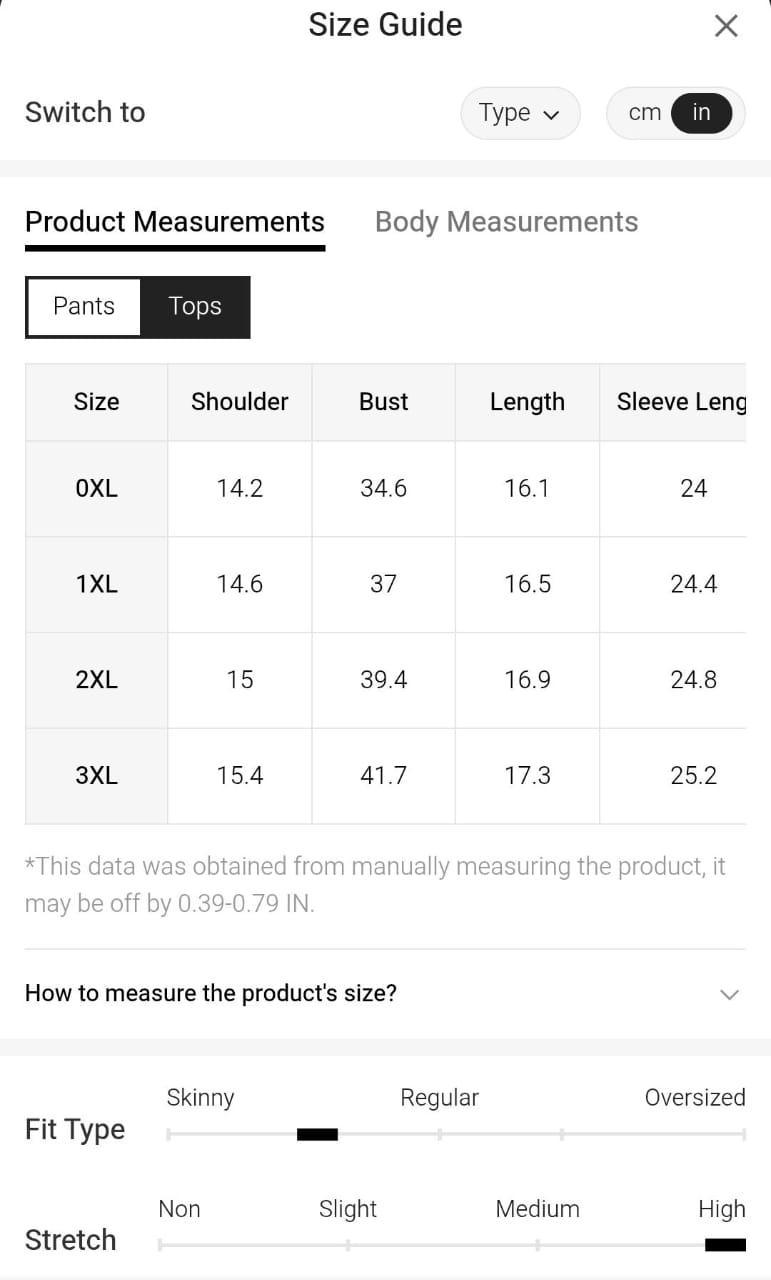Image resolution: width=771 pixels, height=1280 pixels.
Task: Click the Stretch slider High marker
Action: [725, 1245]
